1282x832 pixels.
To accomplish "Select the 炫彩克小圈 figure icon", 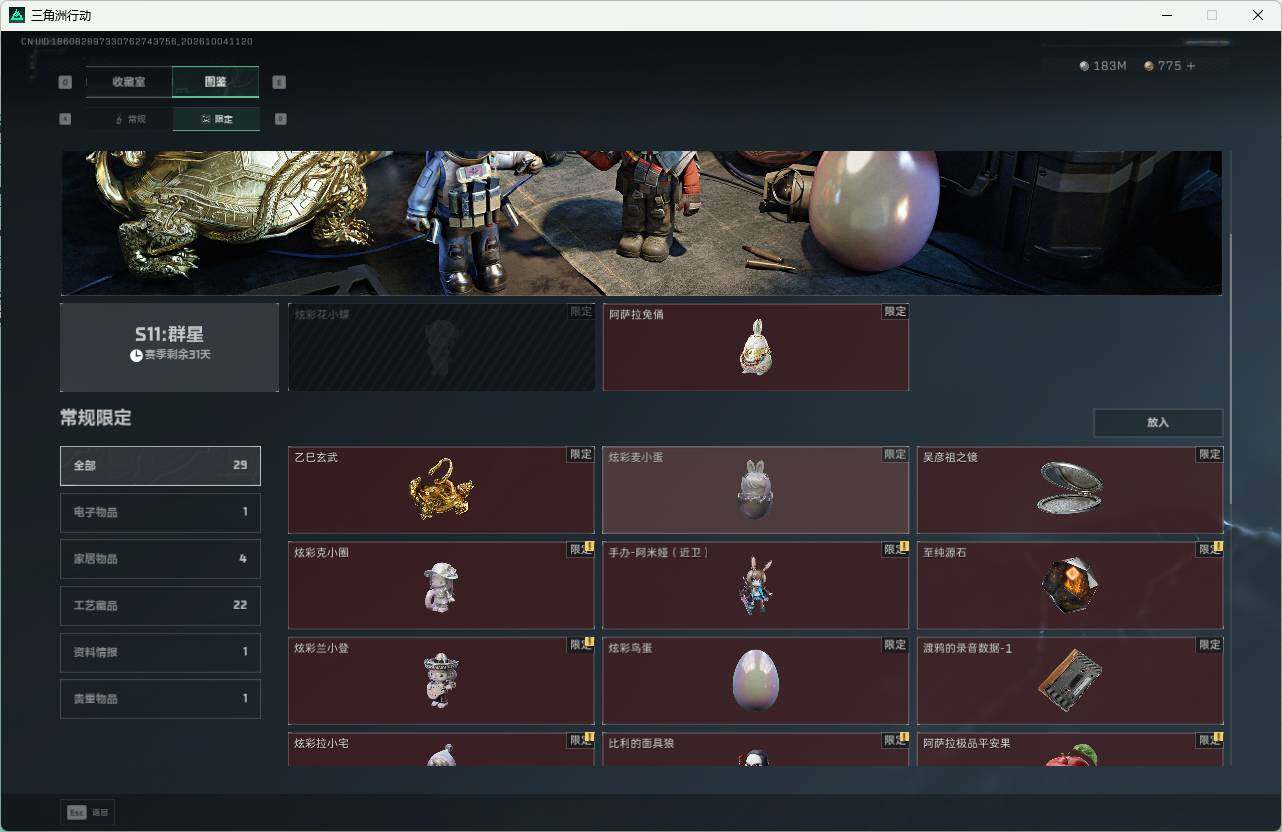I will [x=441, y=586].
